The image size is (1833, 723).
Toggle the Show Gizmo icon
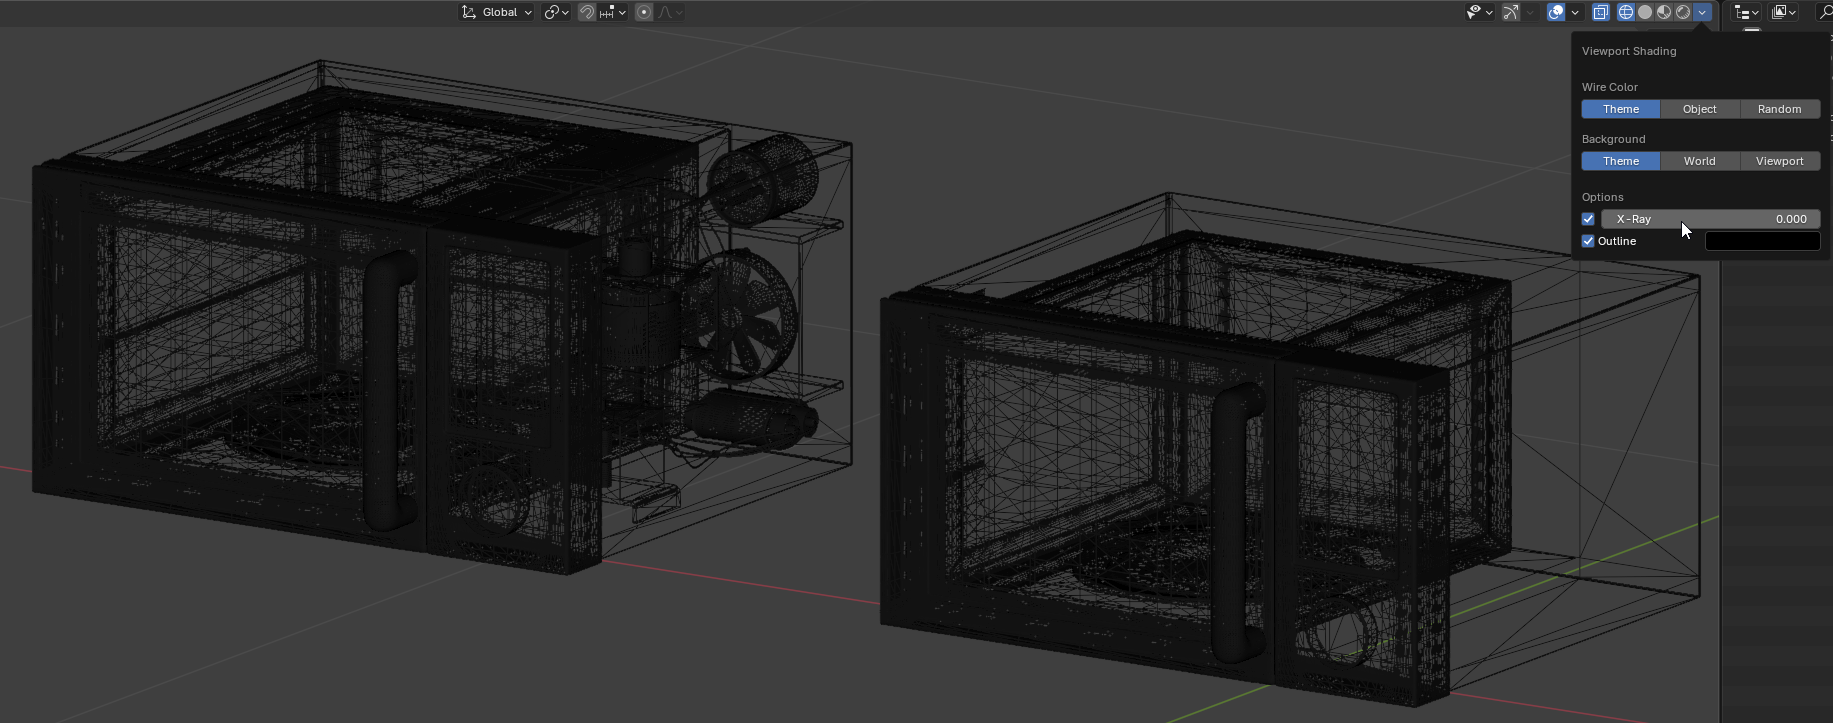pyautogui.click(x=1511, y=12)
